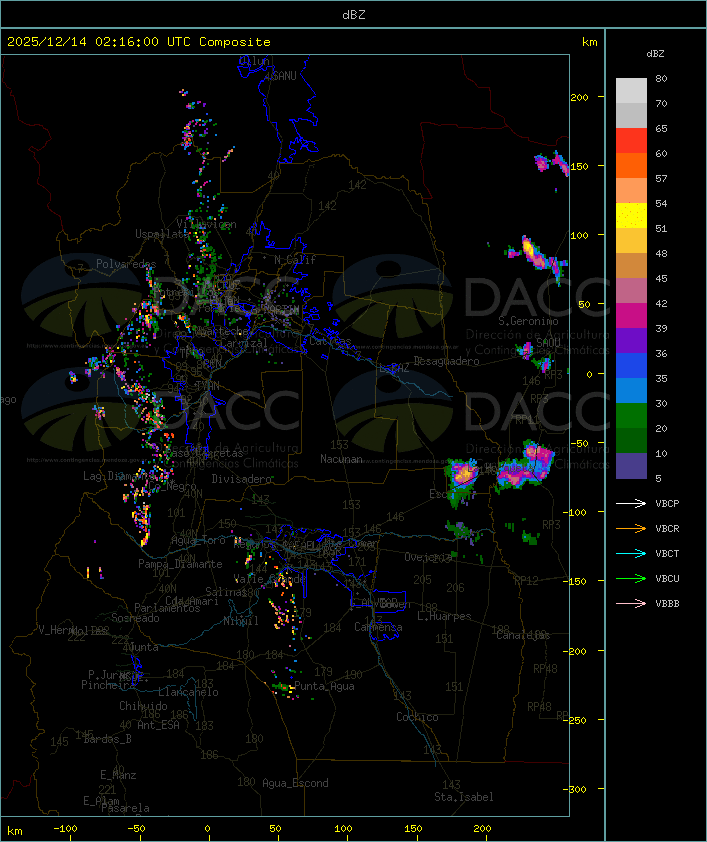Click the VBCP legend label
This screenshot has height=842, width=707.
667,503
